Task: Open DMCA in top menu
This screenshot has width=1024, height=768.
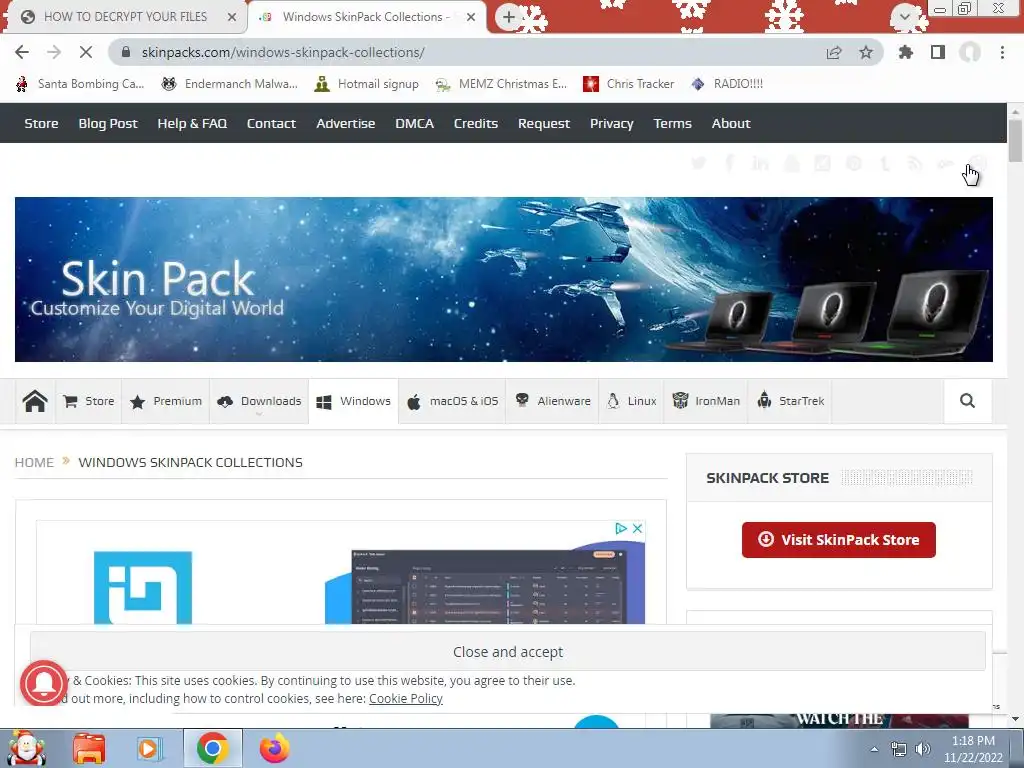Action: [x=414, y=123]
